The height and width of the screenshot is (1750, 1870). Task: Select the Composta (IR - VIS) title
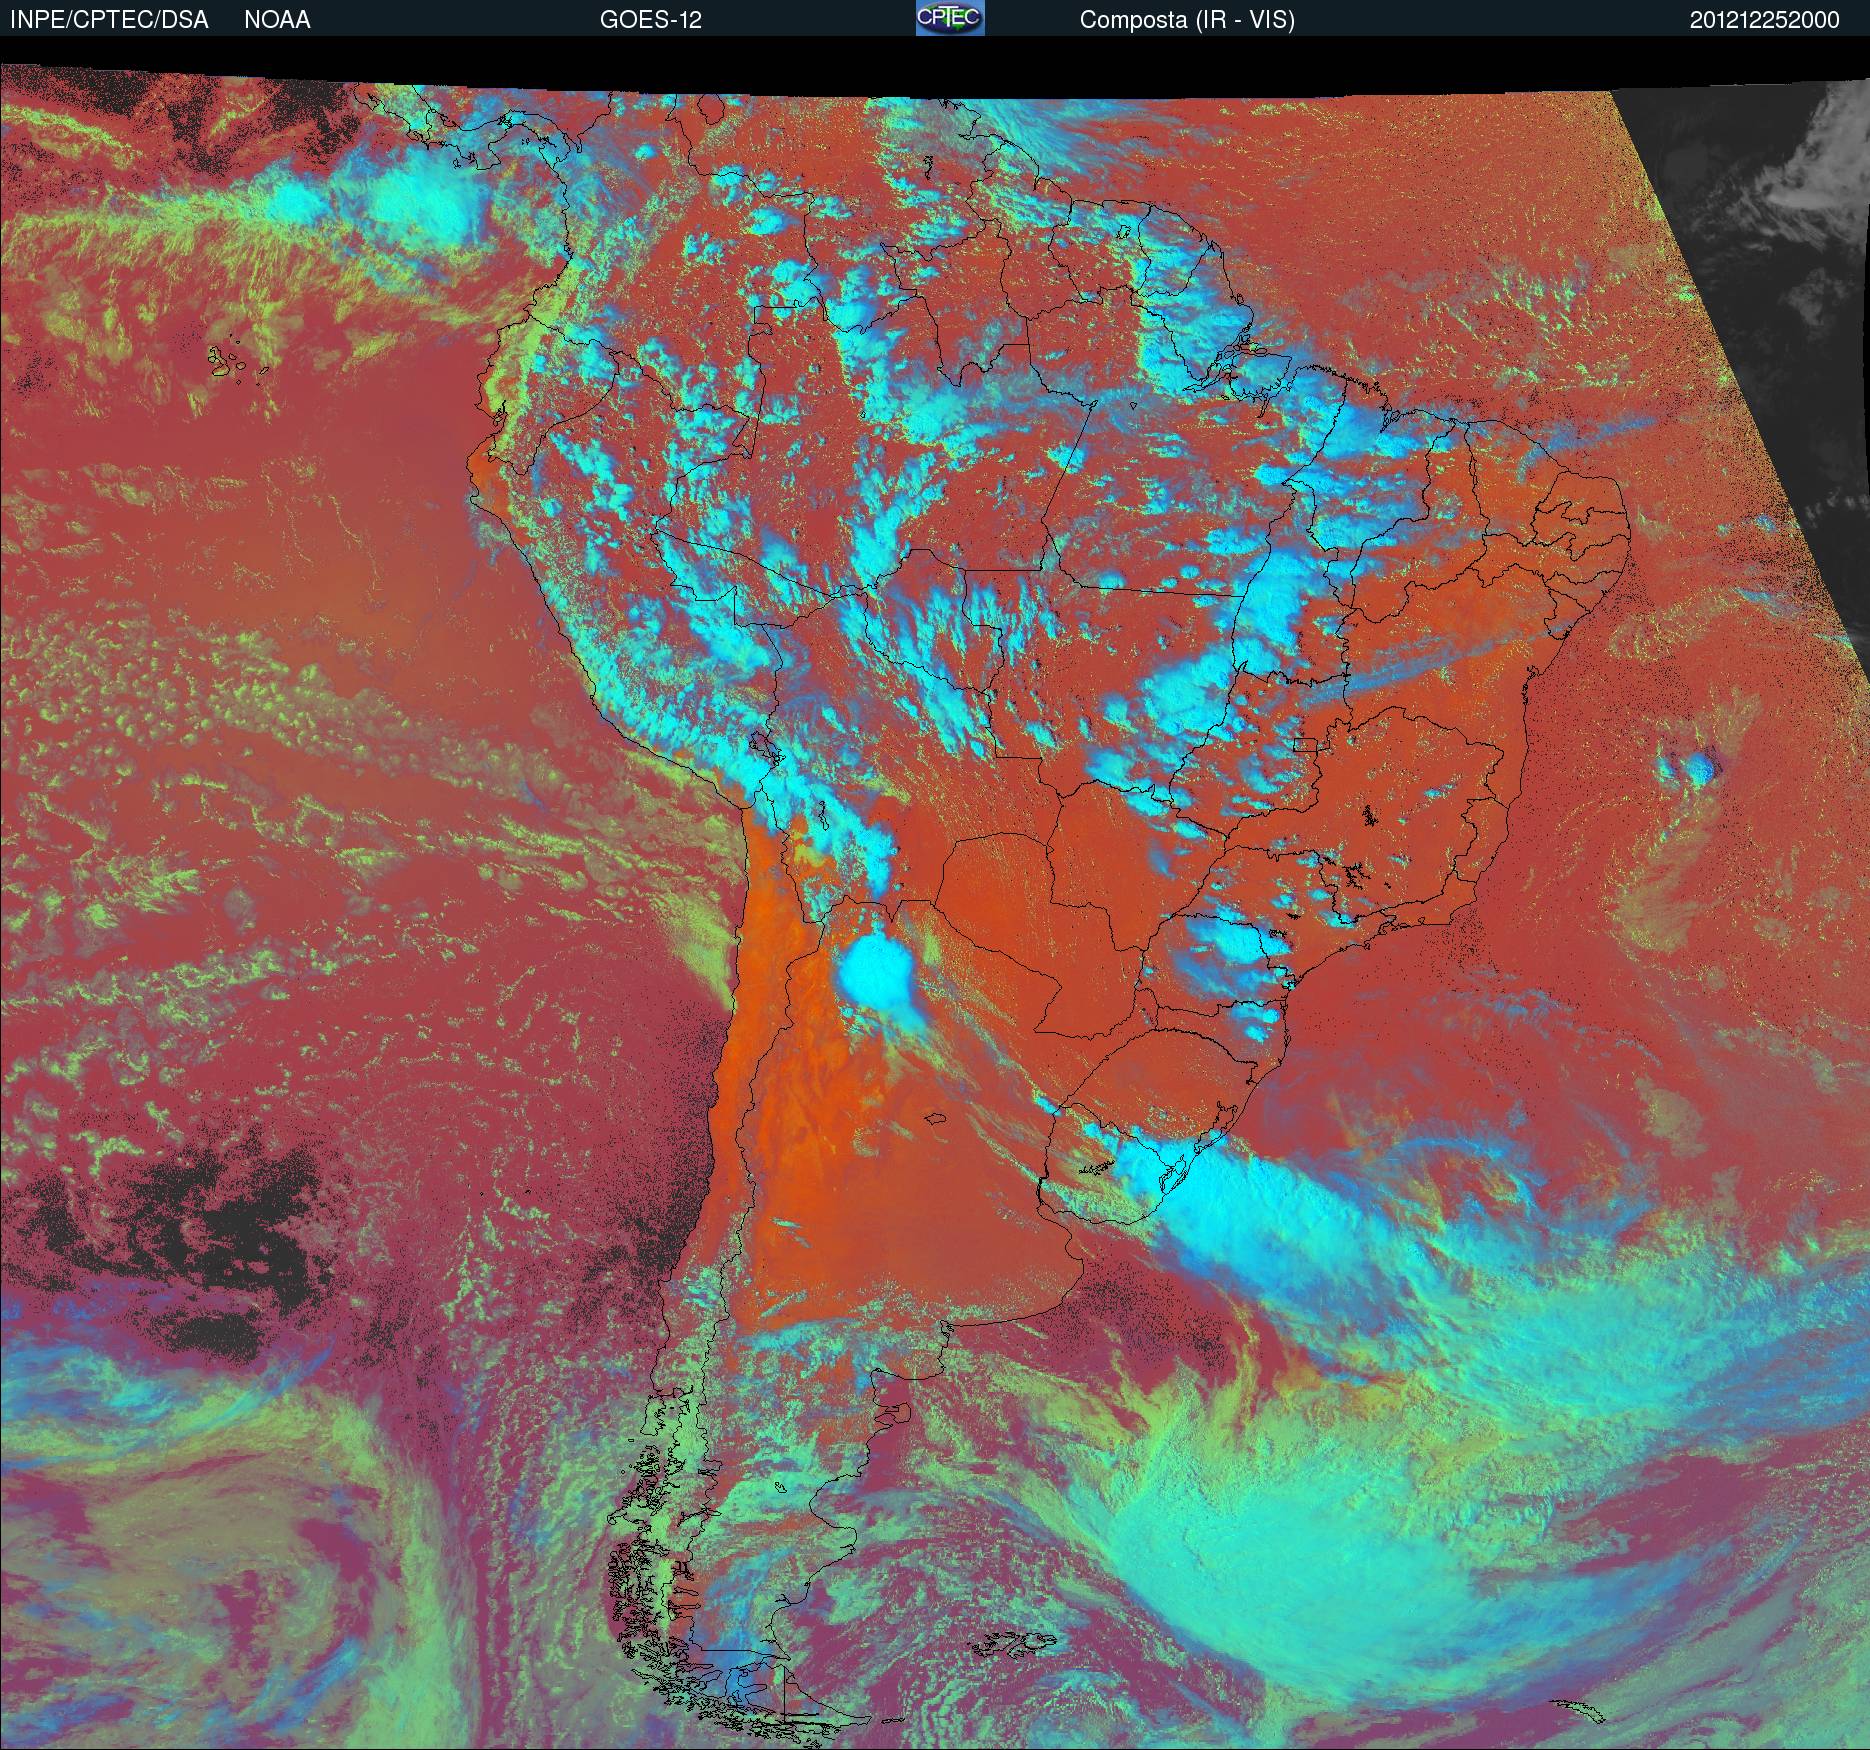click(x=1187, y=20)
